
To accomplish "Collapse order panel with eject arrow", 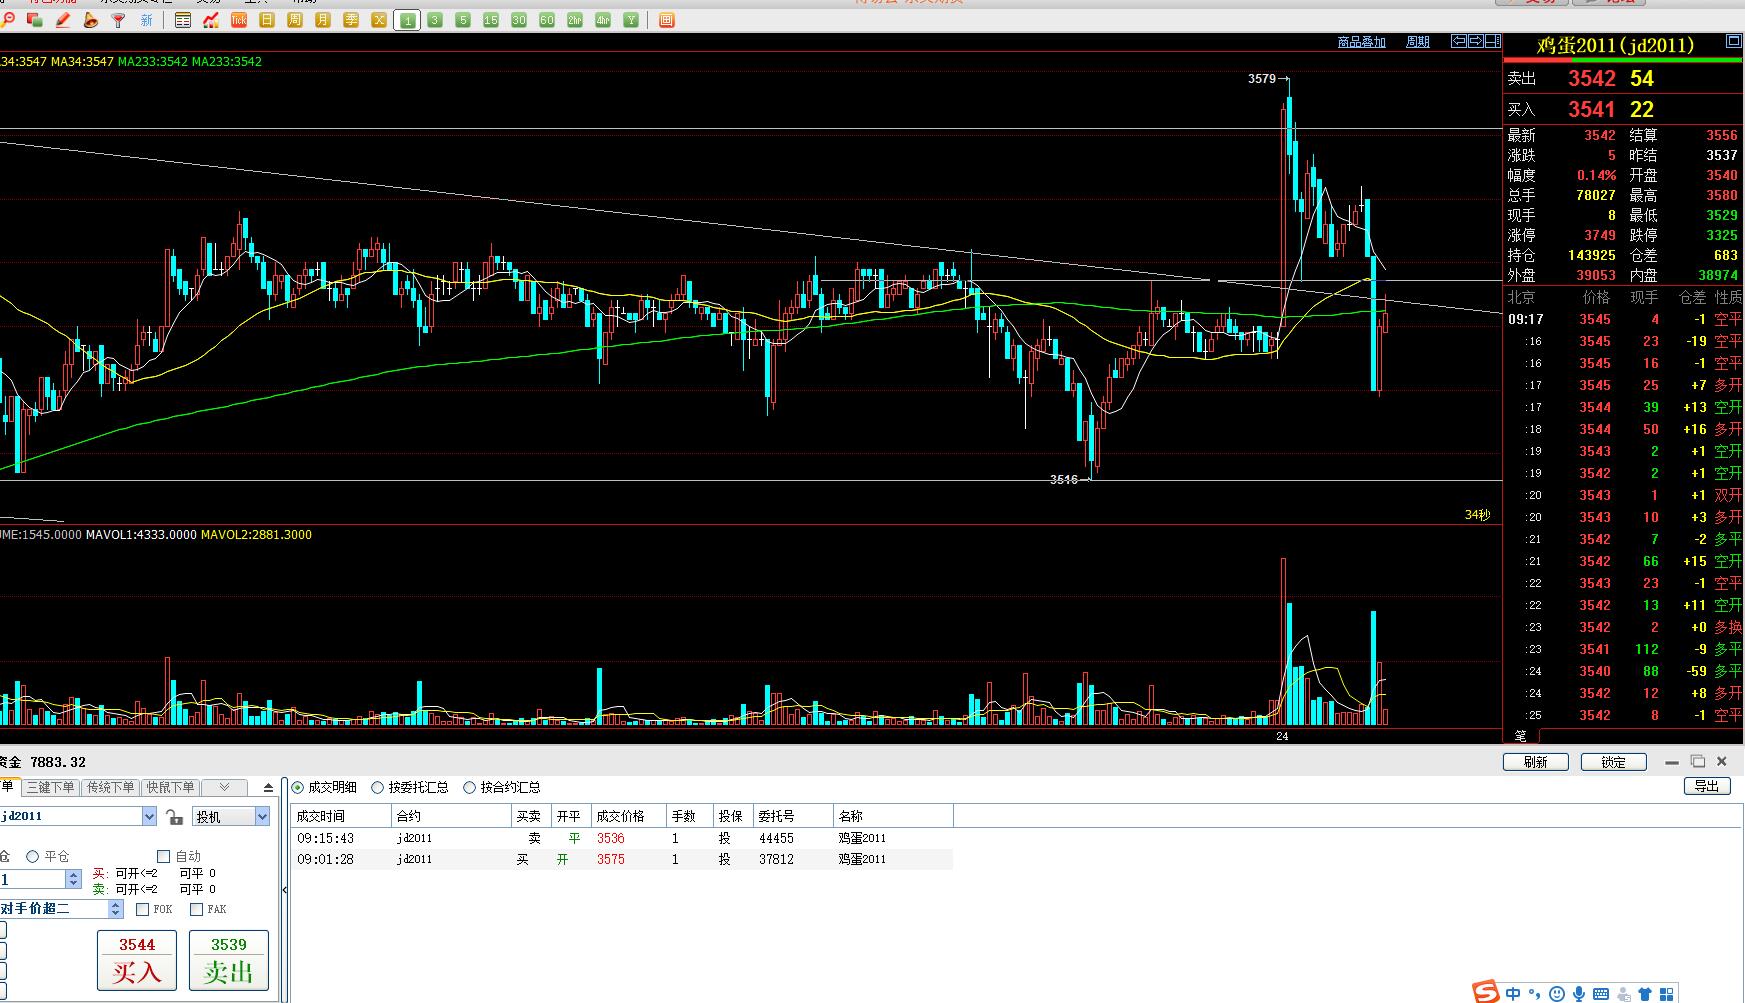I will click(268, 788).
